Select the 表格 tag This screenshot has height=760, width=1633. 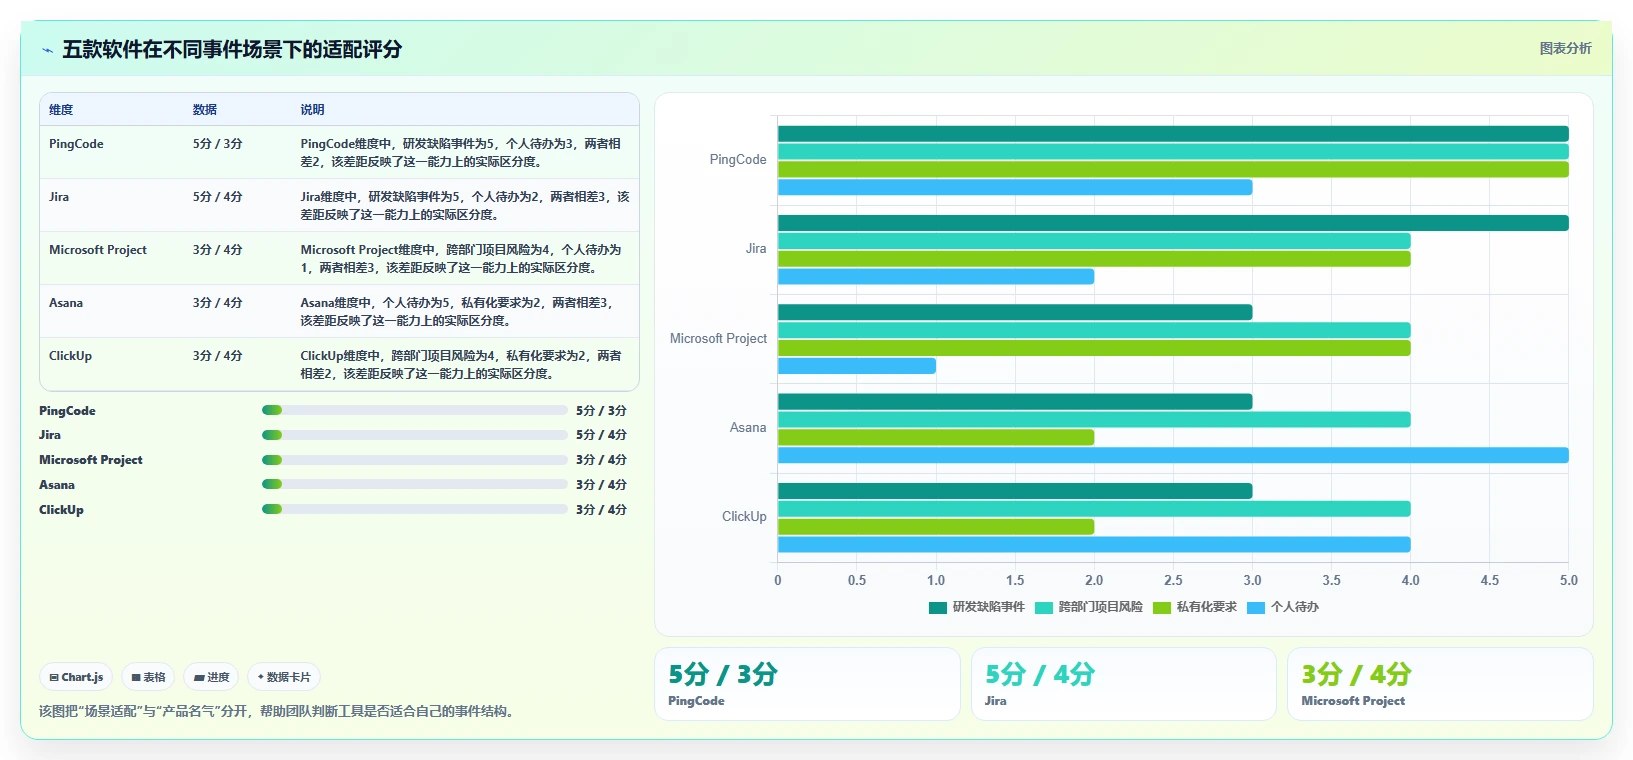click(148, 677)
